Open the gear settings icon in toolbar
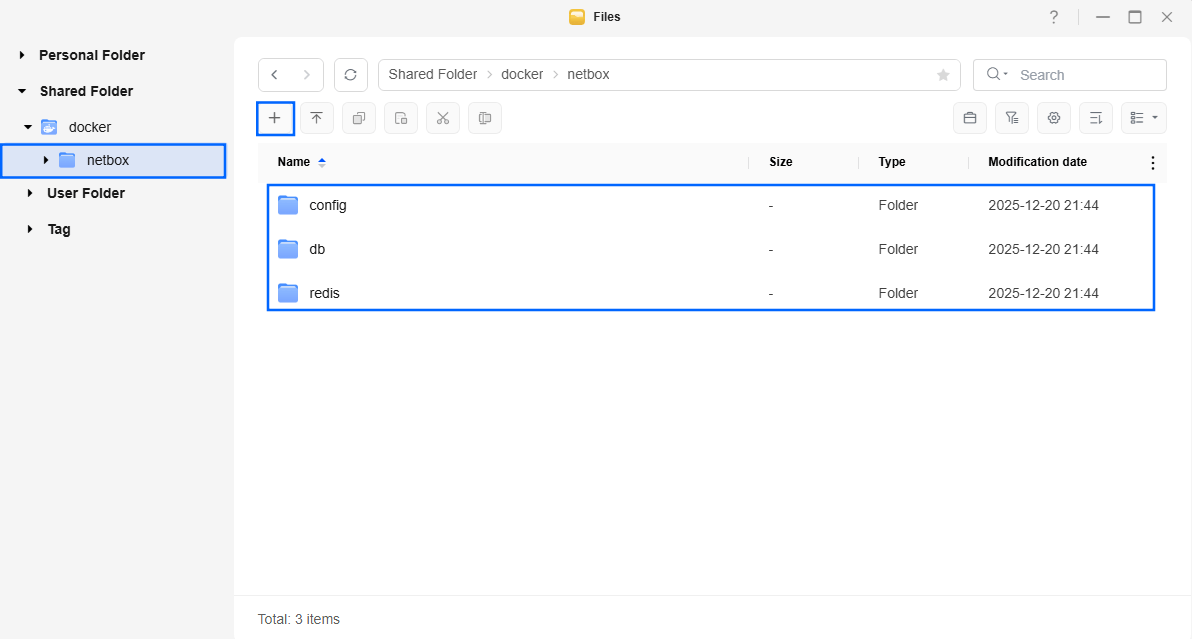This screenshot has height=639, width=1192. pyautogui.click(x=1053, y=118)
